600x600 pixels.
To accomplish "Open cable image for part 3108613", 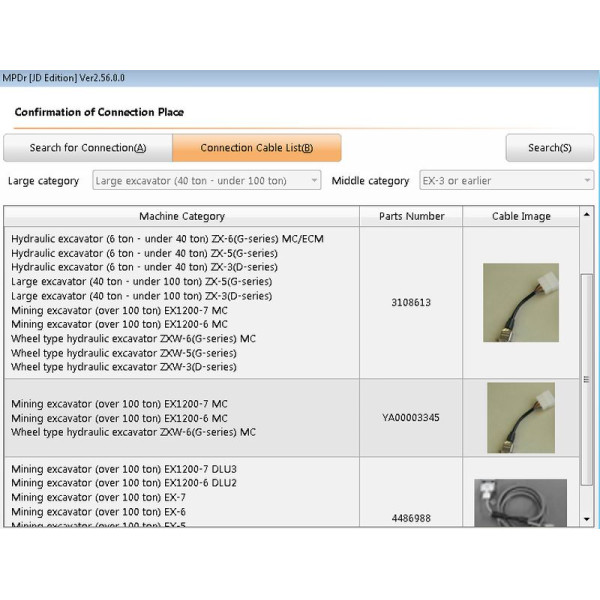I will coord(520,302).
